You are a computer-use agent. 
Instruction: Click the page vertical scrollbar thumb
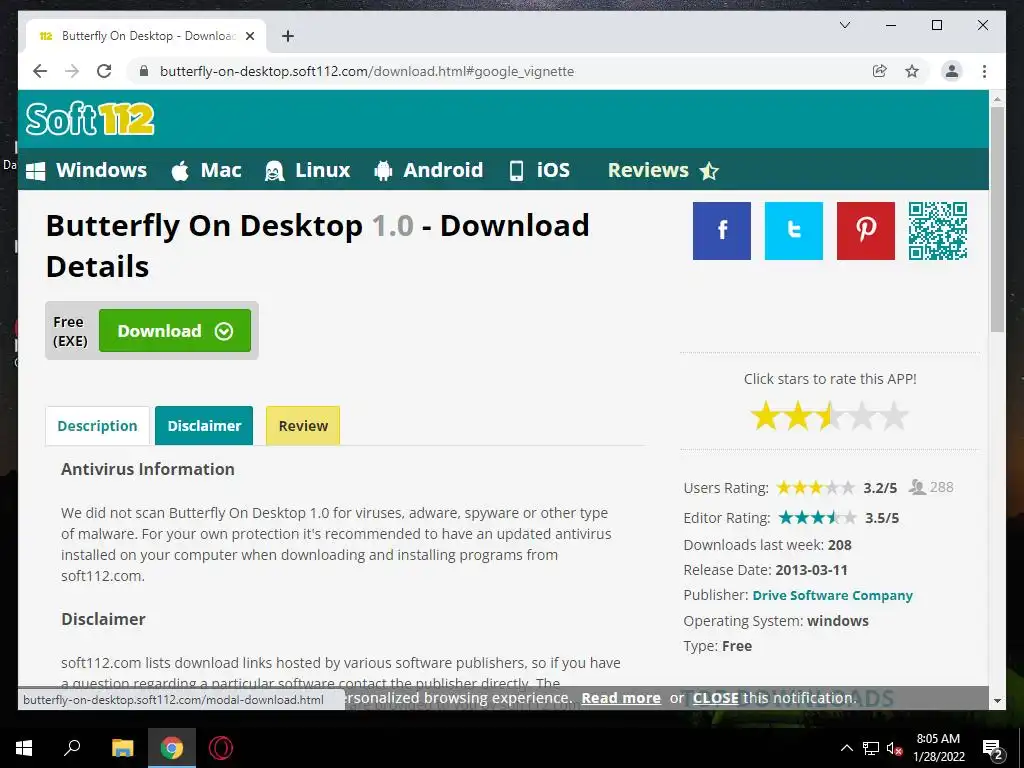[x=997, y=219]
